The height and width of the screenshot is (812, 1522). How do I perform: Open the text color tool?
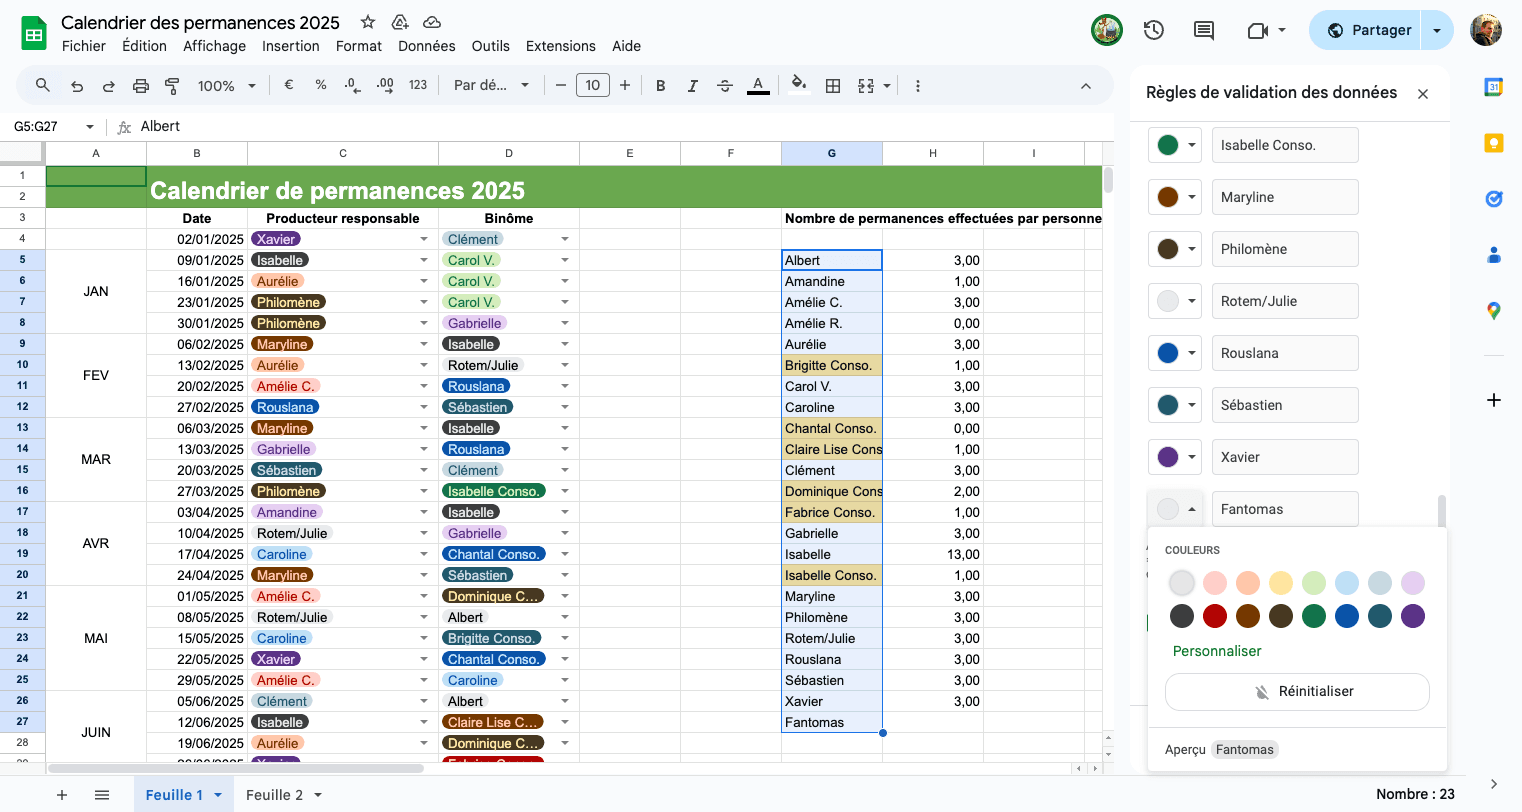[x=758, y=86]
